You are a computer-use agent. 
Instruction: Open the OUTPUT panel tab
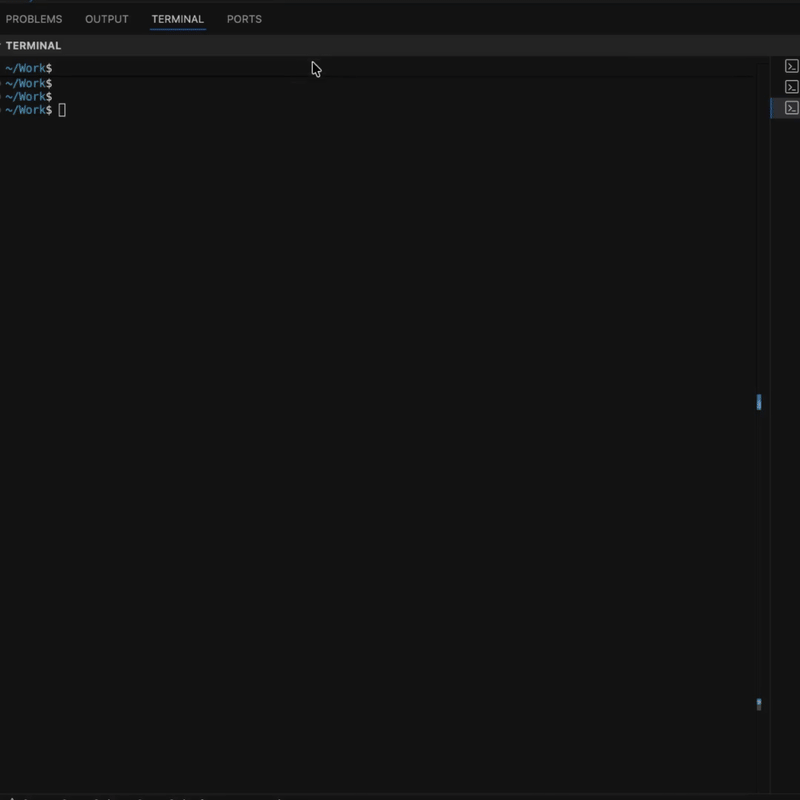pyautogui.click(x=107, y=19)
